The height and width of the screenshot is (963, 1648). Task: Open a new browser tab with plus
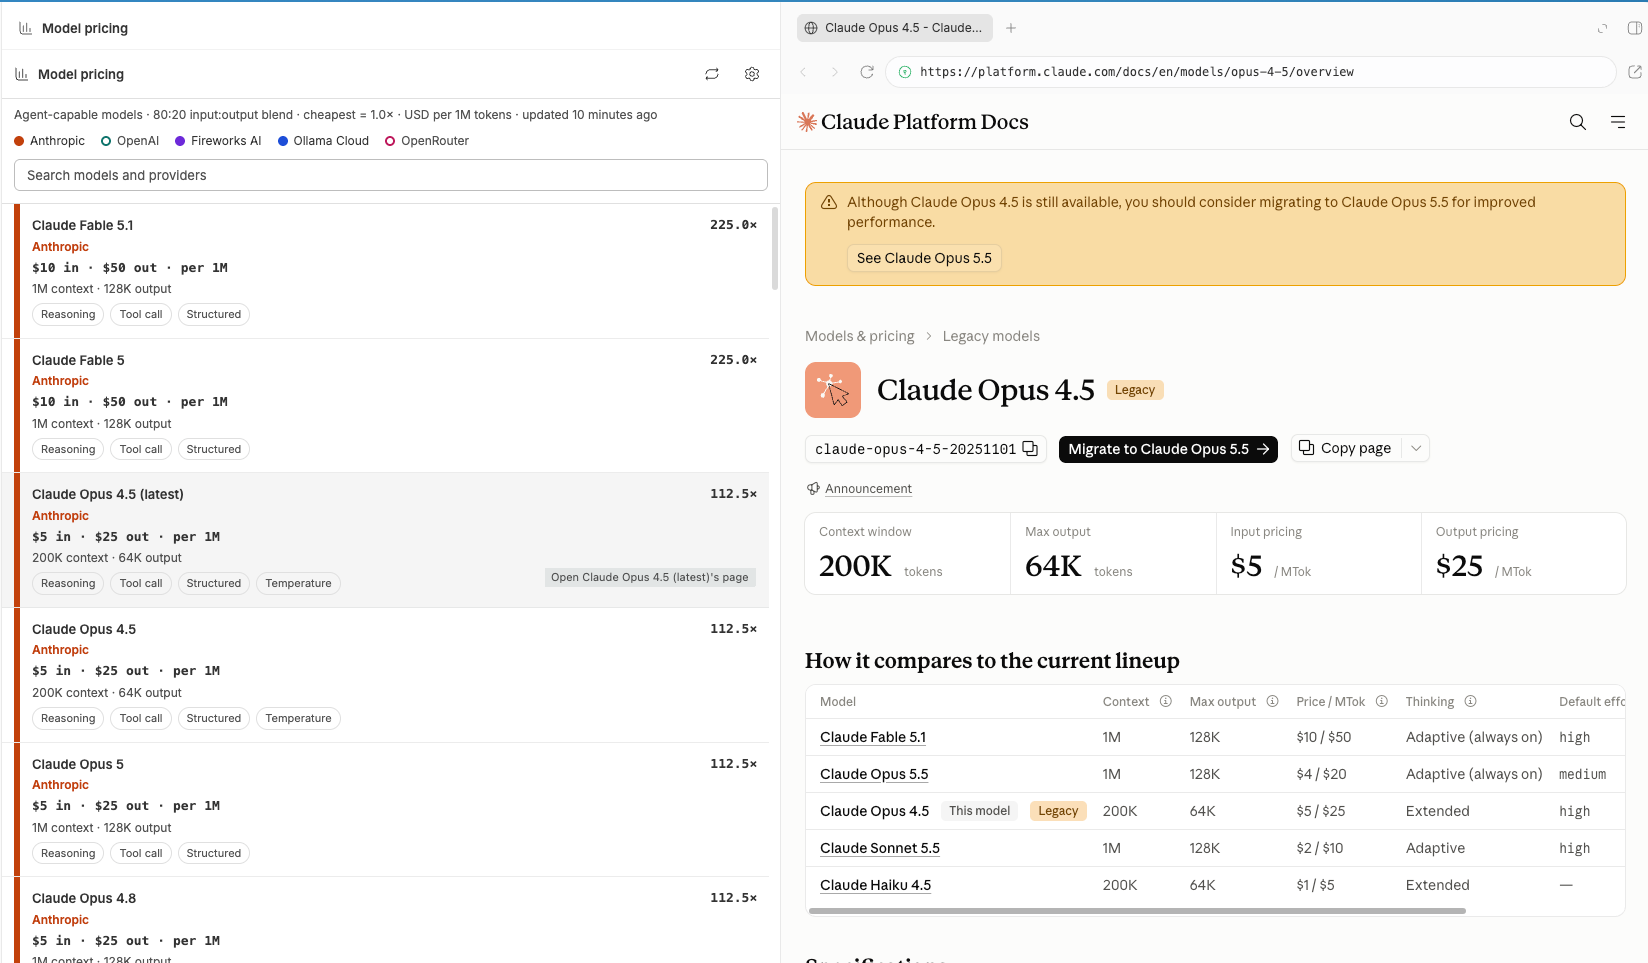(x=1011, y=28)
